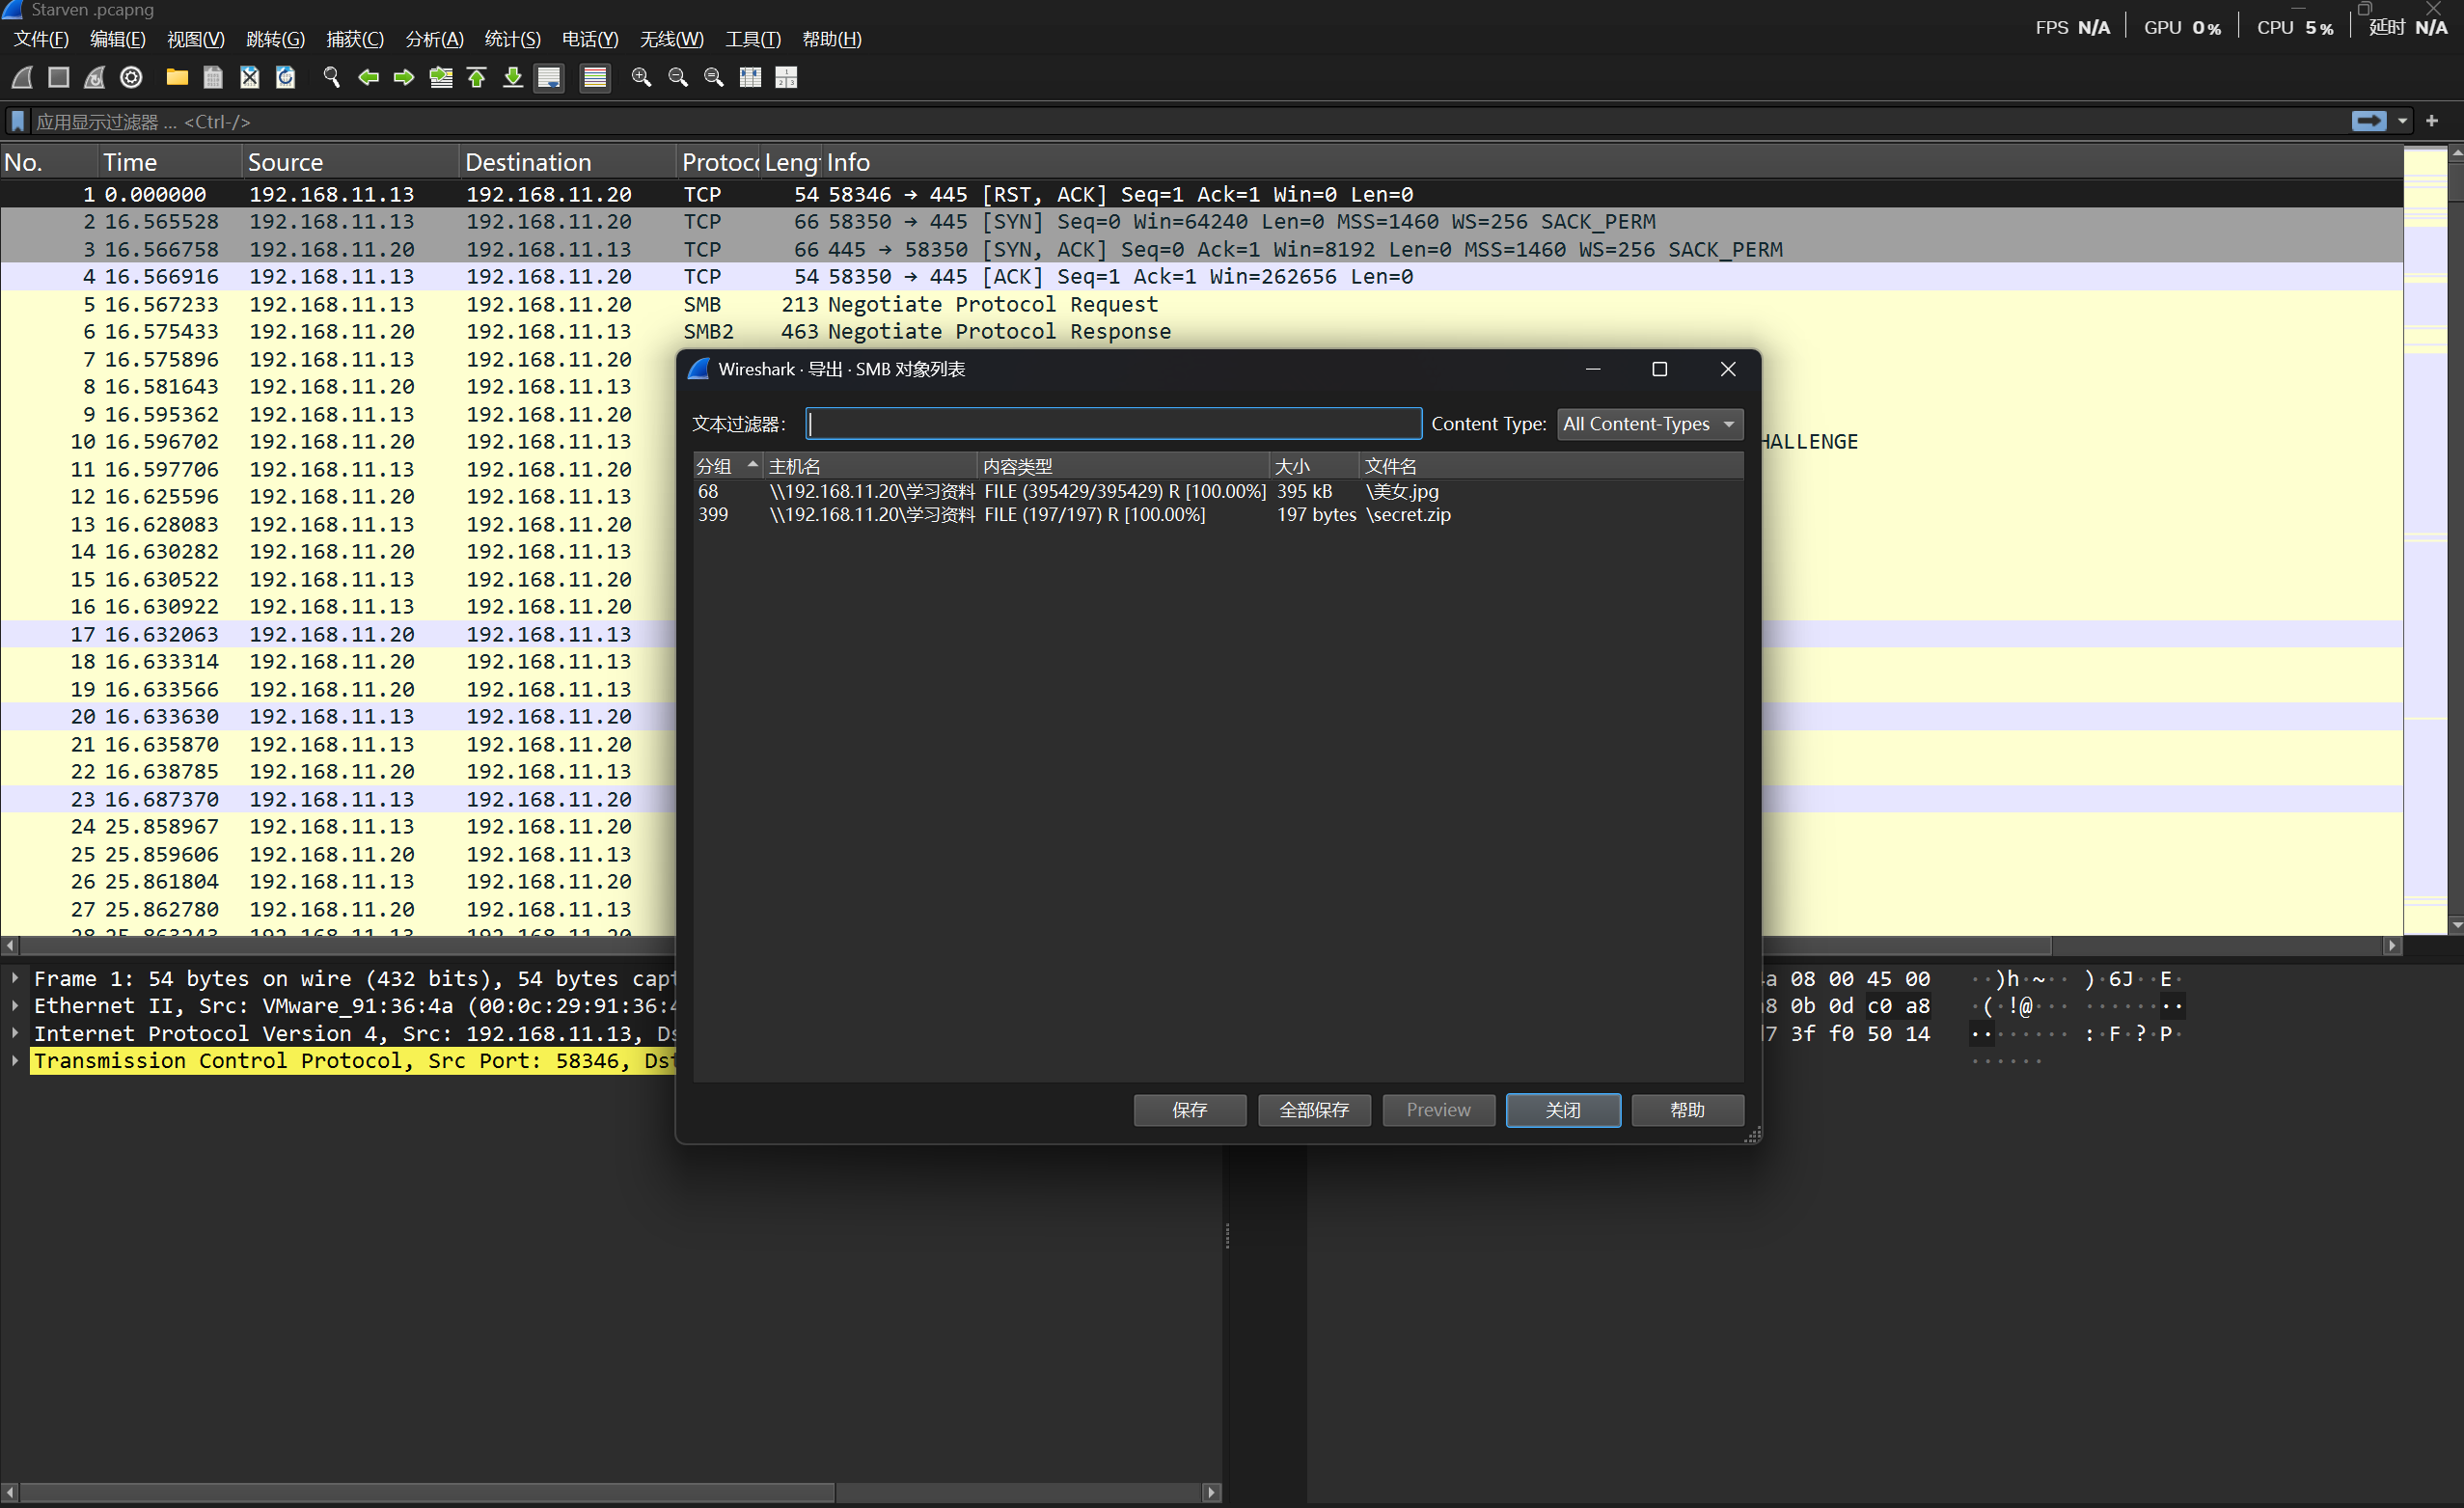Image resolution: width=2464 pixels, height=1508 pixels.
Task: Click the find packet magnifier icon
Action: 331,77
